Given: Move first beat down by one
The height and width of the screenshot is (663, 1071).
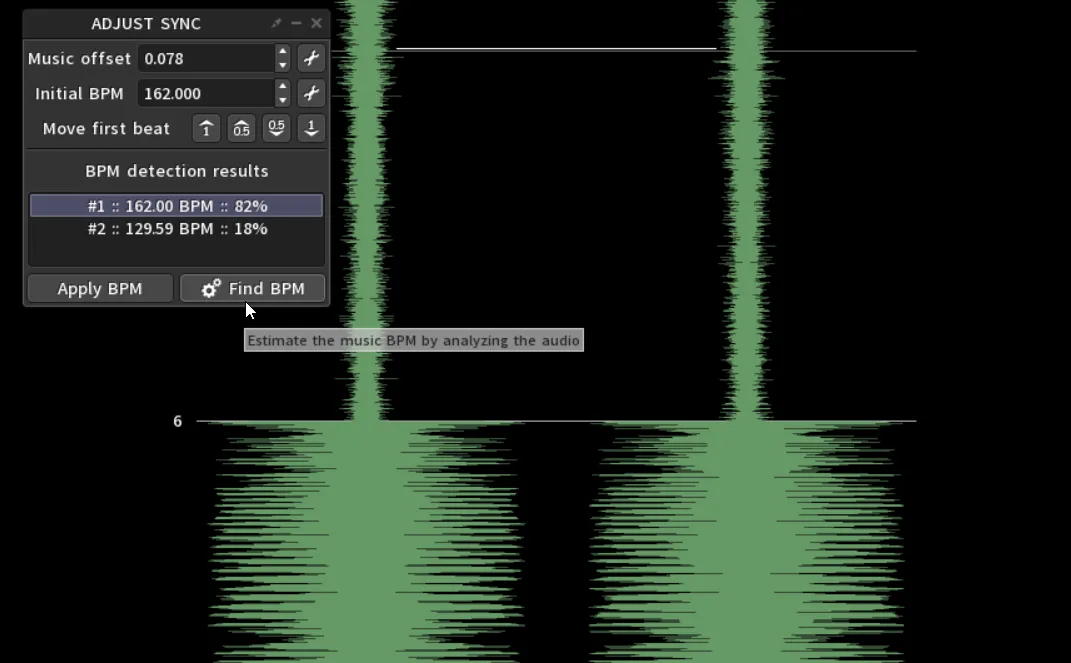Looking at the screenshot, I should point(311,129).
